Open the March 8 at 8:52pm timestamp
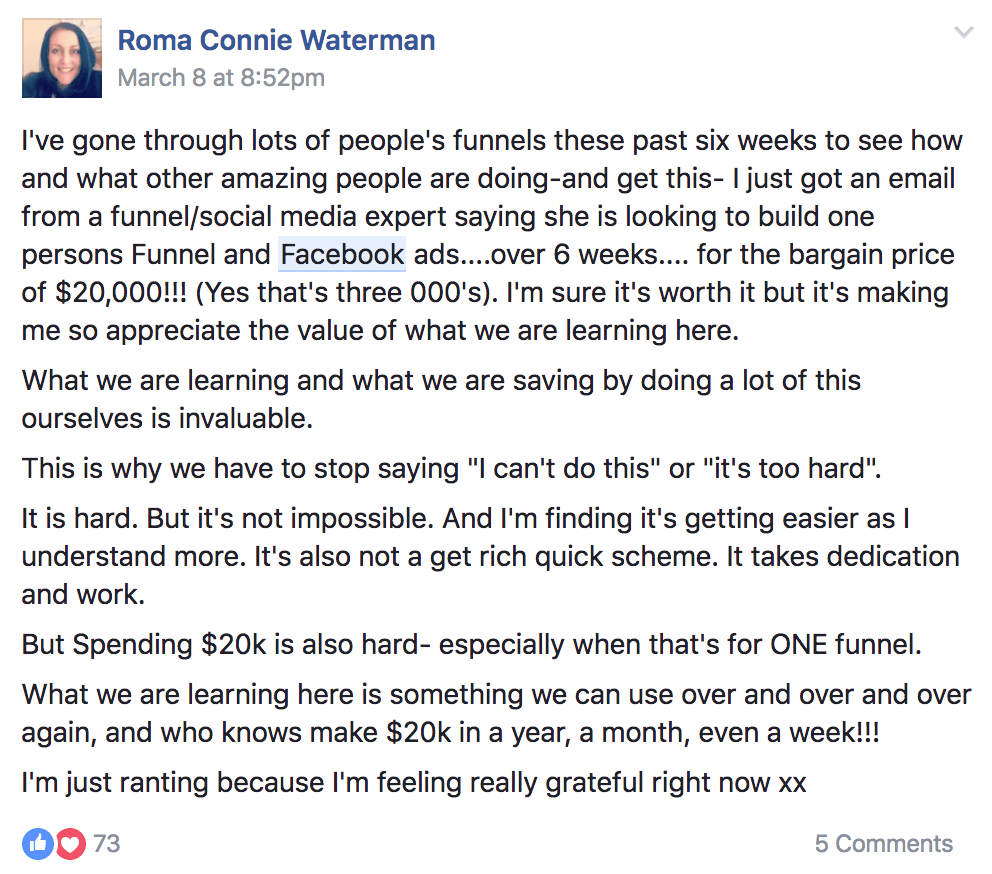992x874 pixels. [x=221, y=78]
